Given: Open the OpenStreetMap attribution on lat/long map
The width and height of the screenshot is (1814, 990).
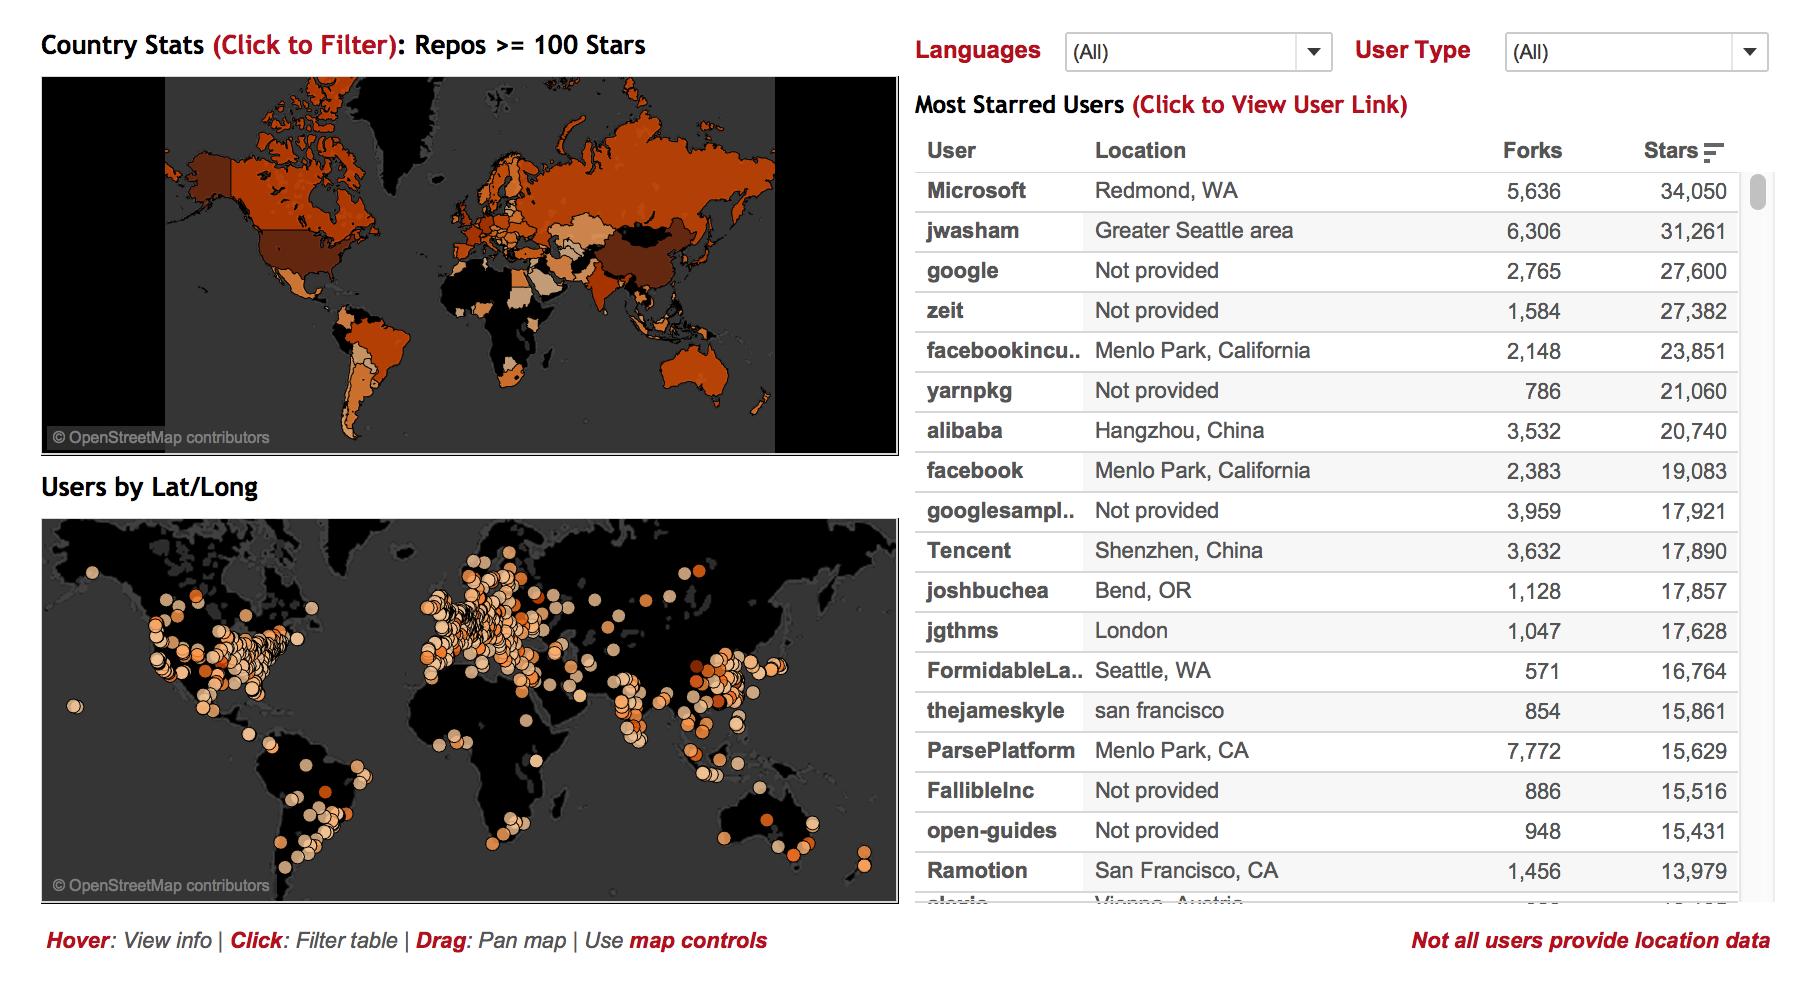Looking at the screenshot, I should pos(161,885).
